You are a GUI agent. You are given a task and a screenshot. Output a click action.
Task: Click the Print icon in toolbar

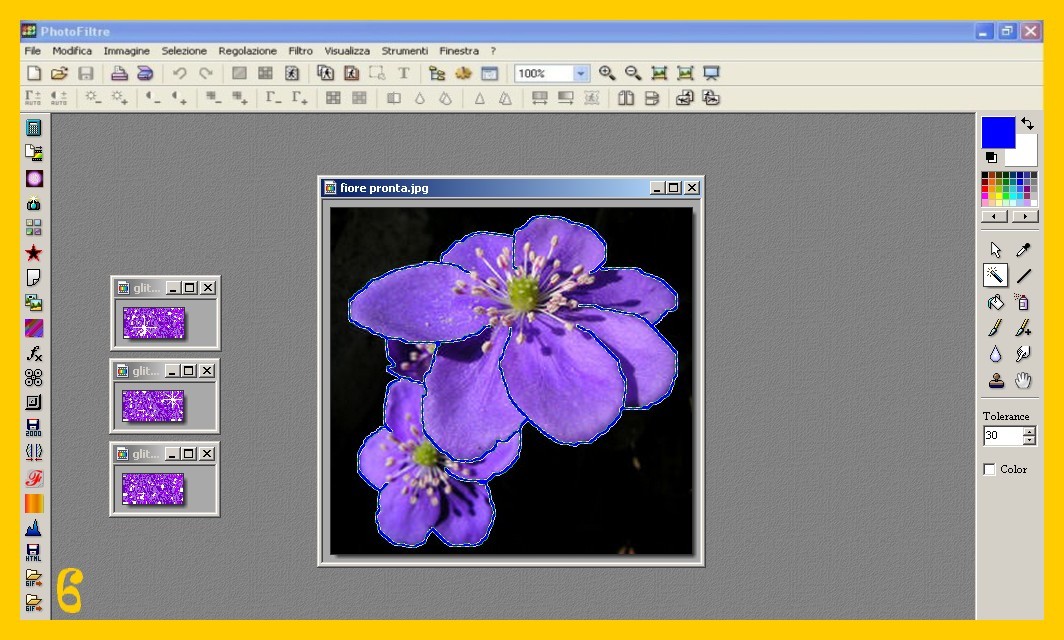pos(119,73)
